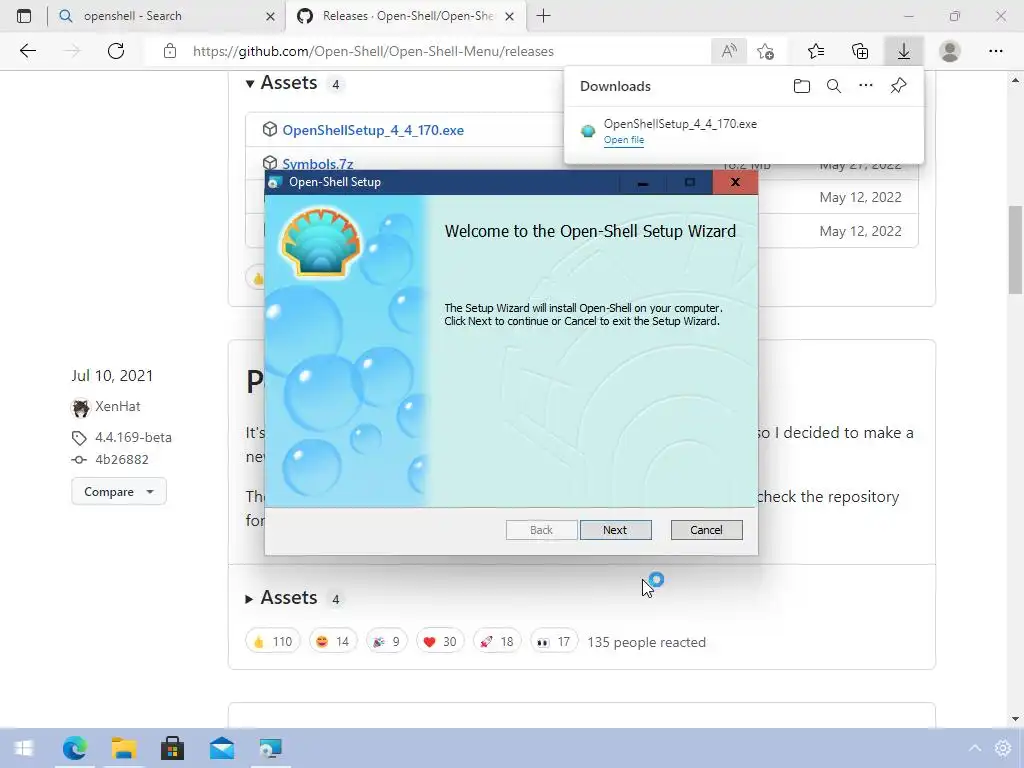This screenshot has width=1024, height=768.
Task: Click the Downloads toolbar button in Edge
Action: pos(903,51)
